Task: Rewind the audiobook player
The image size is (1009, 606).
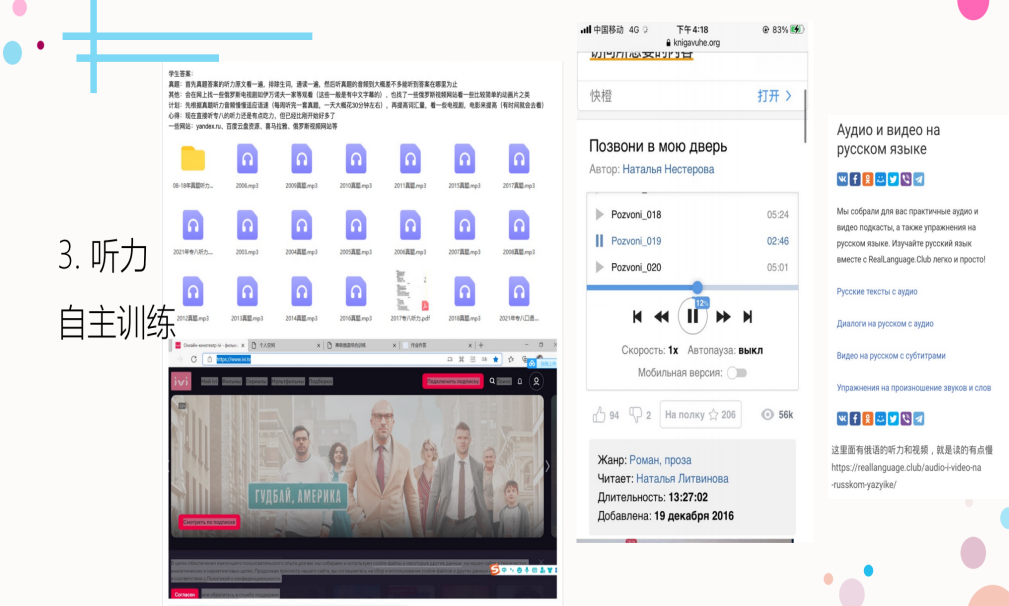Action: click(661, 317)
